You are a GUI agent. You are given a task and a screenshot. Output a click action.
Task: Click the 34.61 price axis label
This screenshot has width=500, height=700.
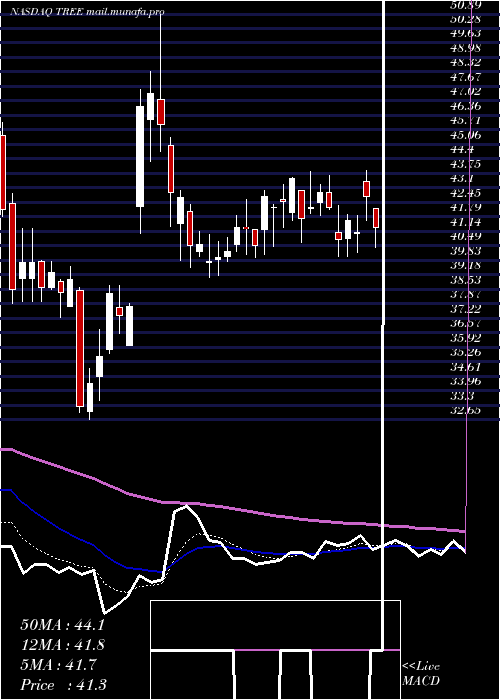[x=466, y=367]
